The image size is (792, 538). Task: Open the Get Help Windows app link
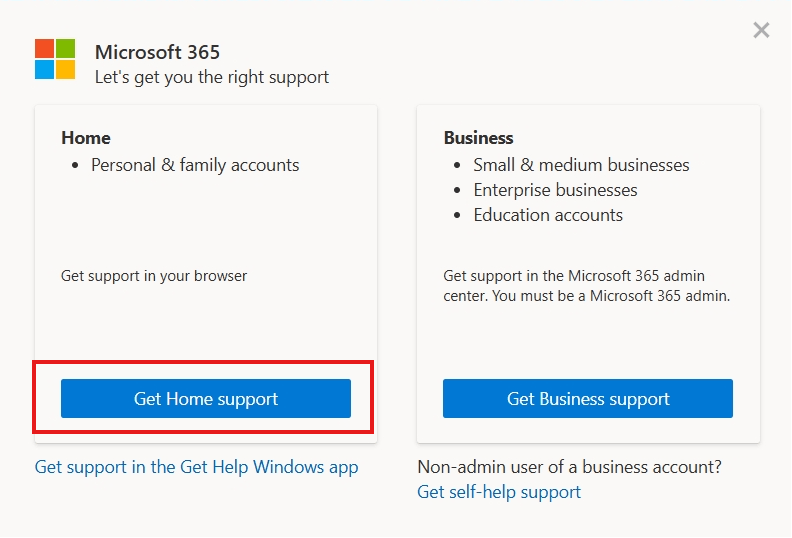196,467
